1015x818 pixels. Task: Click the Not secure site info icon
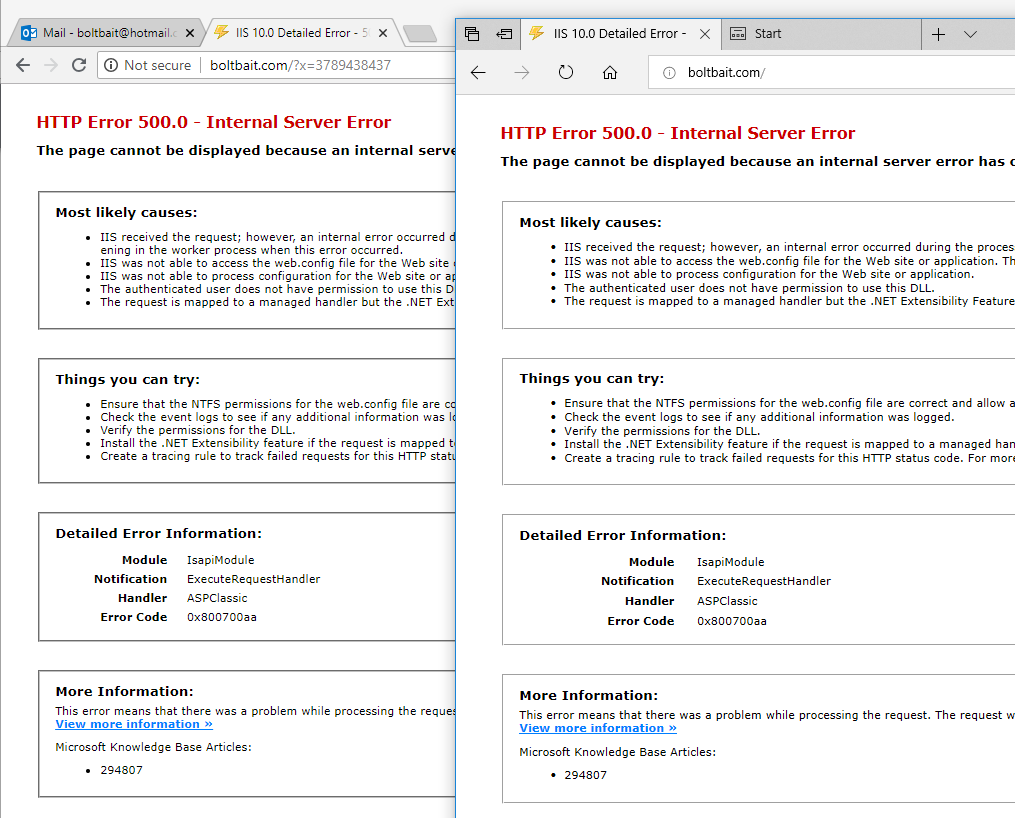click(x=111, y=65)
